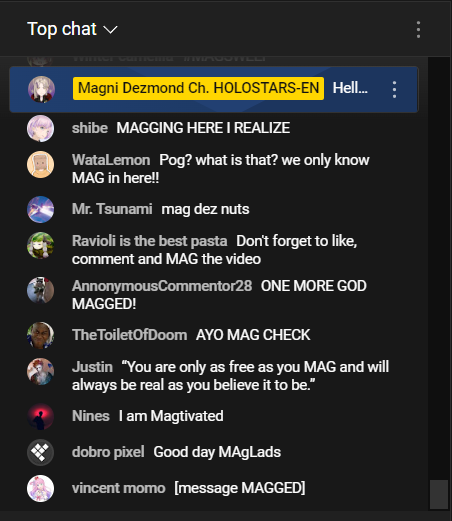
Task: Open Top chat mode selector label
Action: [x=62, y=29]
